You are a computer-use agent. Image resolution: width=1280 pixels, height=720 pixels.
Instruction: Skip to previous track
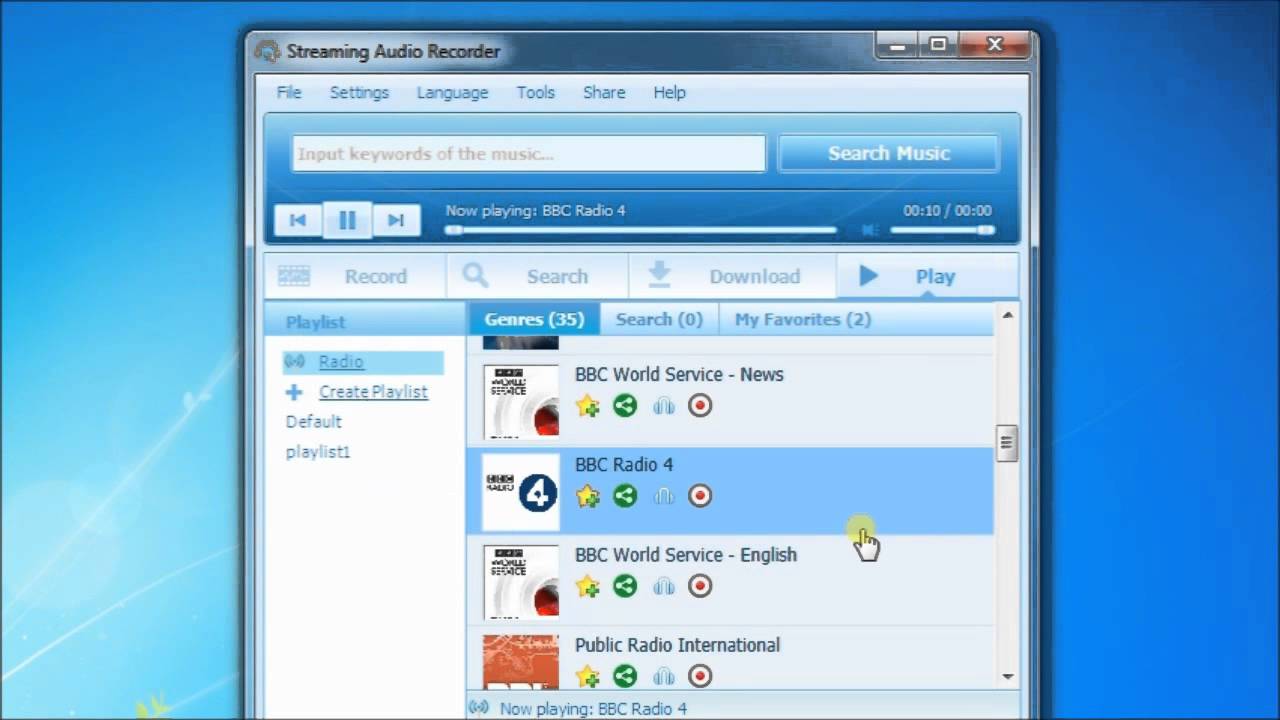(298, 220)
